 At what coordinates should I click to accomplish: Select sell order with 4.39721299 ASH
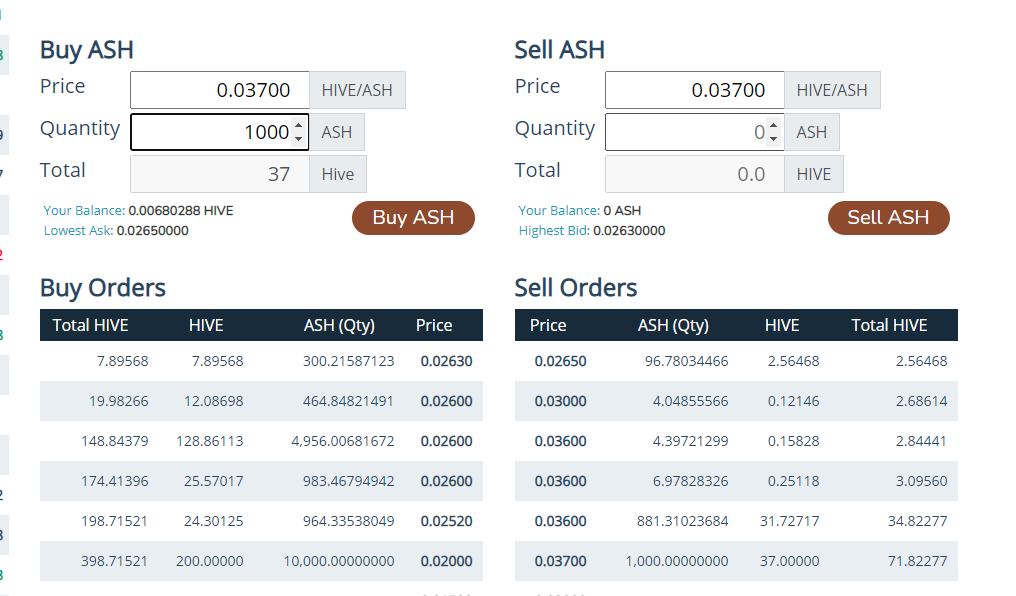(736, 441)
